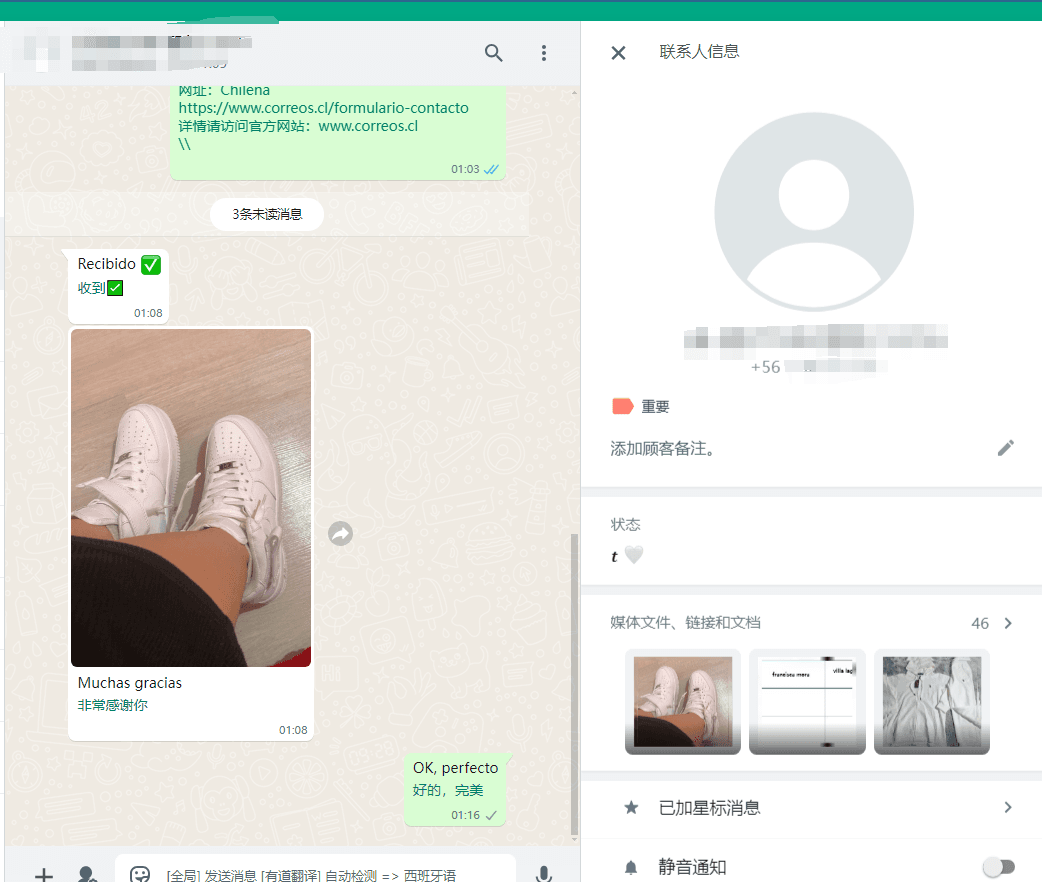The height and width of the screenshot is (882, 1042).
Task: Open the correos.cl contact form link
Action: click(323, 108)
